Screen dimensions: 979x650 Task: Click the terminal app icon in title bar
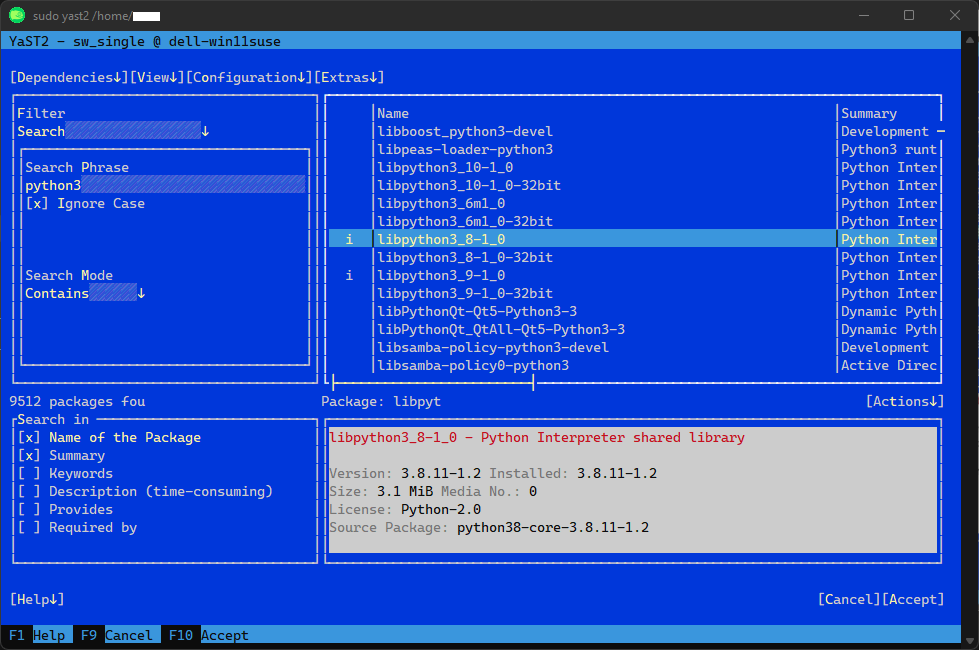click(x=17, y=15)
